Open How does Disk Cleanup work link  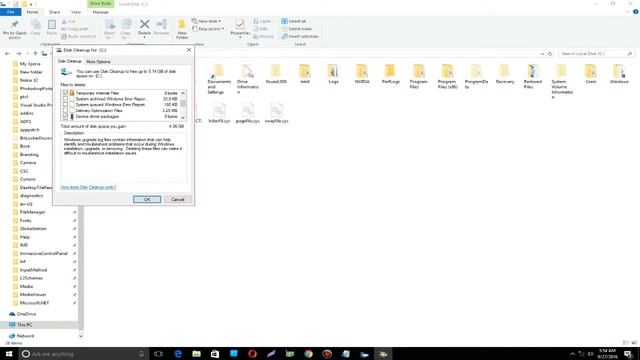pos(88,187)
